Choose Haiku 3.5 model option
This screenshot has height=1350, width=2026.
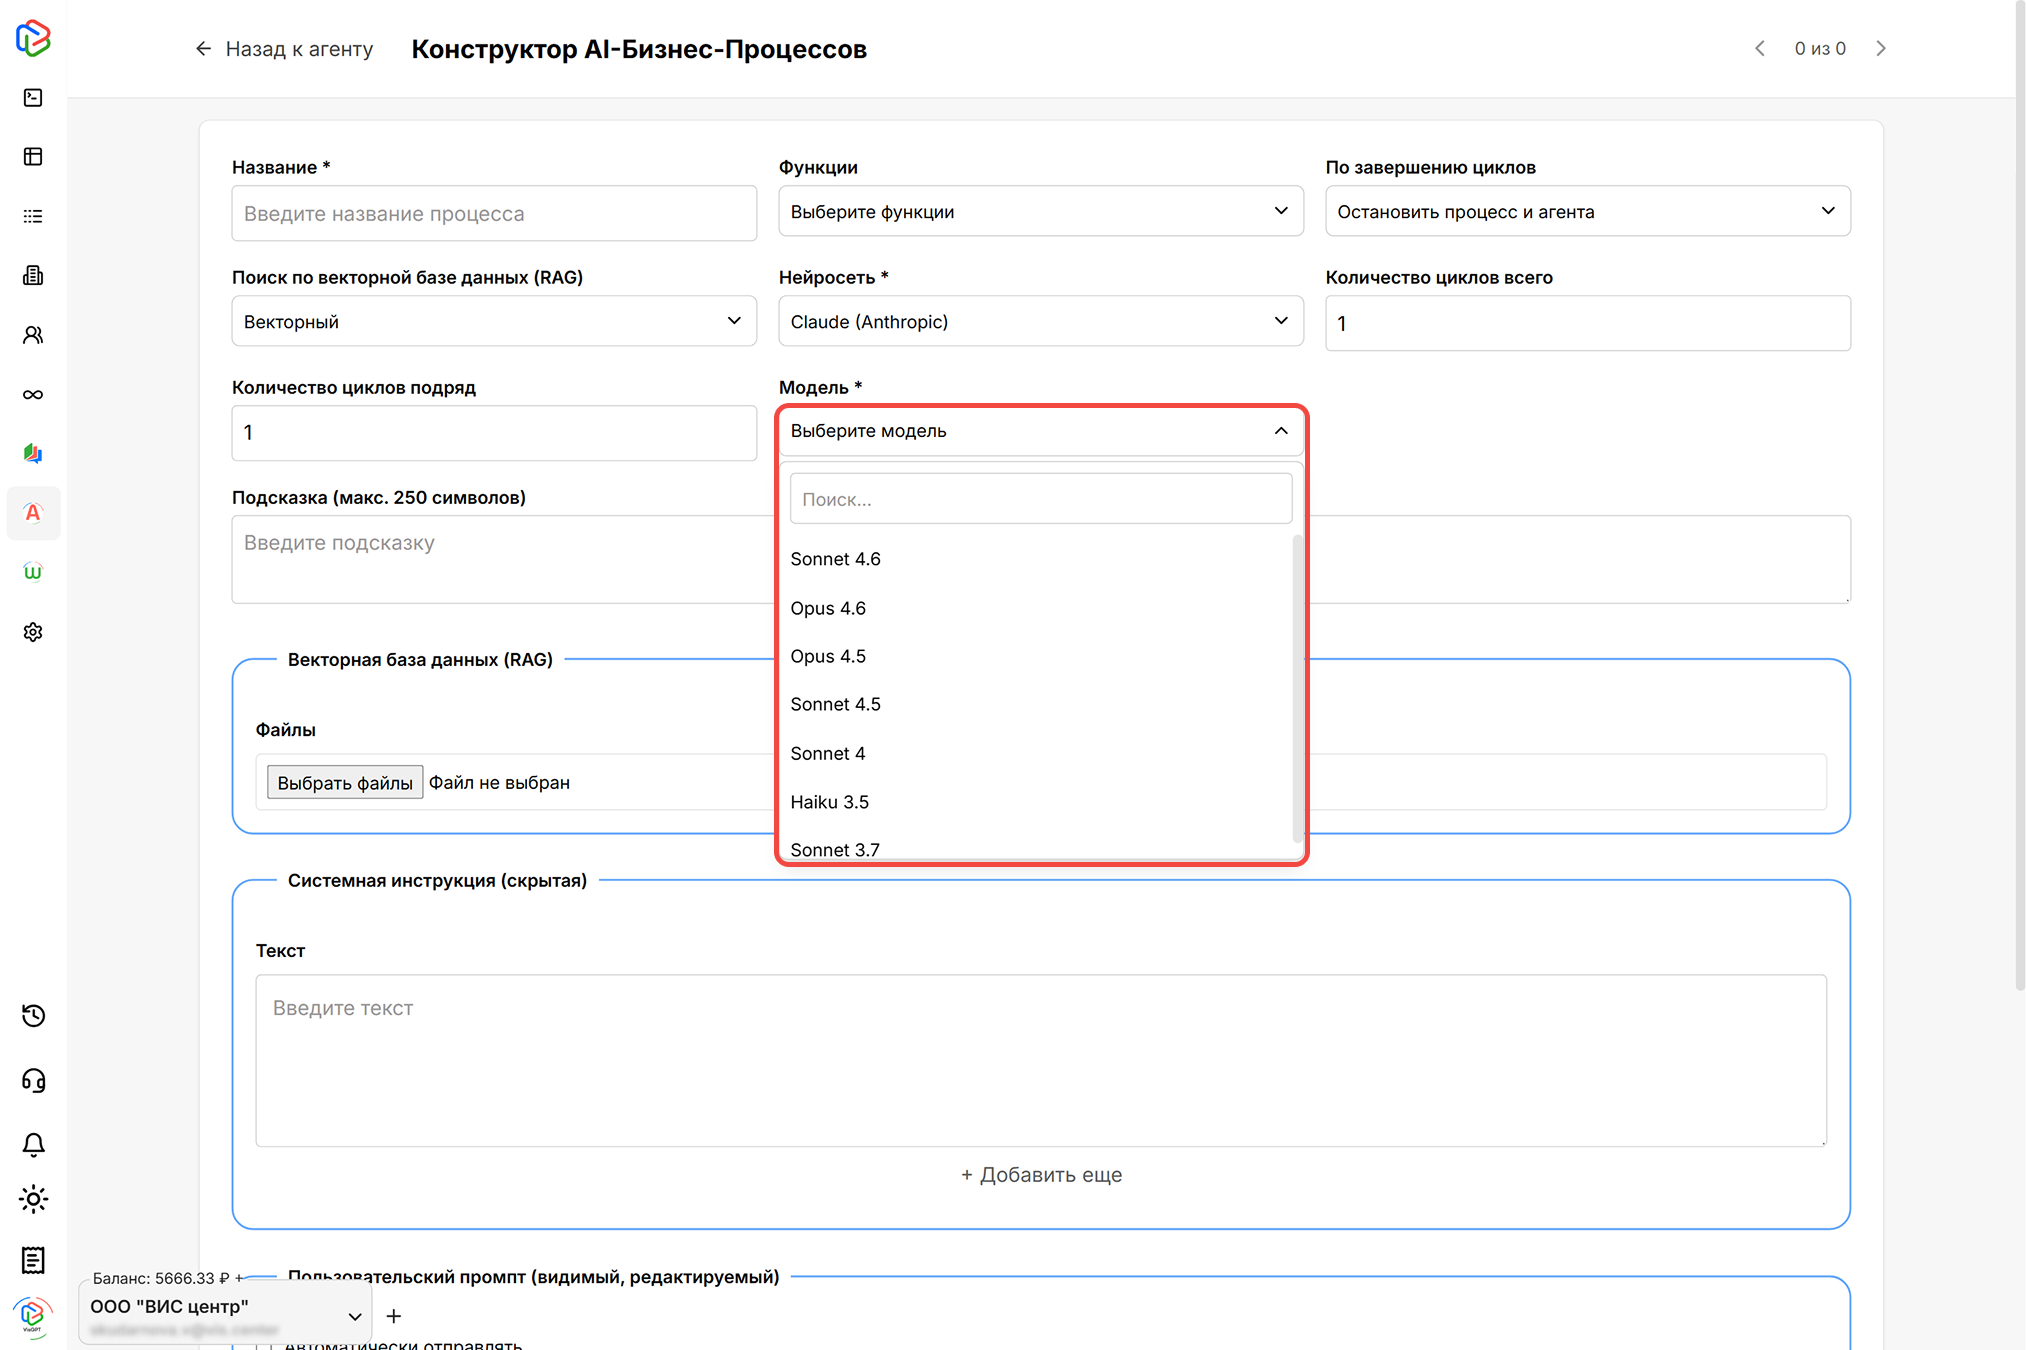pos(829,802)
